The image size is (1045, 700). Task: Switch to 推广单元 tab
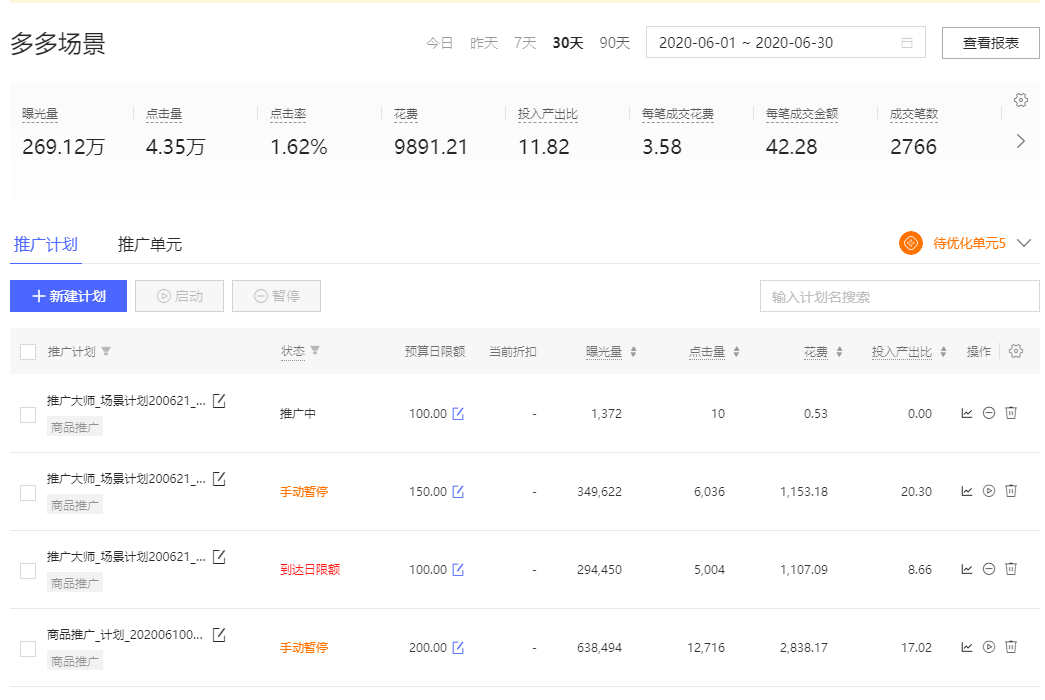tap(150, 244)
